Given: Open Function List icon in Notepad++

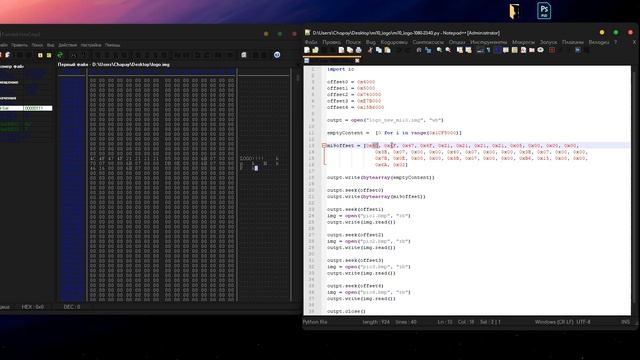Looking at the screenshot, I should tap(523, 50).
